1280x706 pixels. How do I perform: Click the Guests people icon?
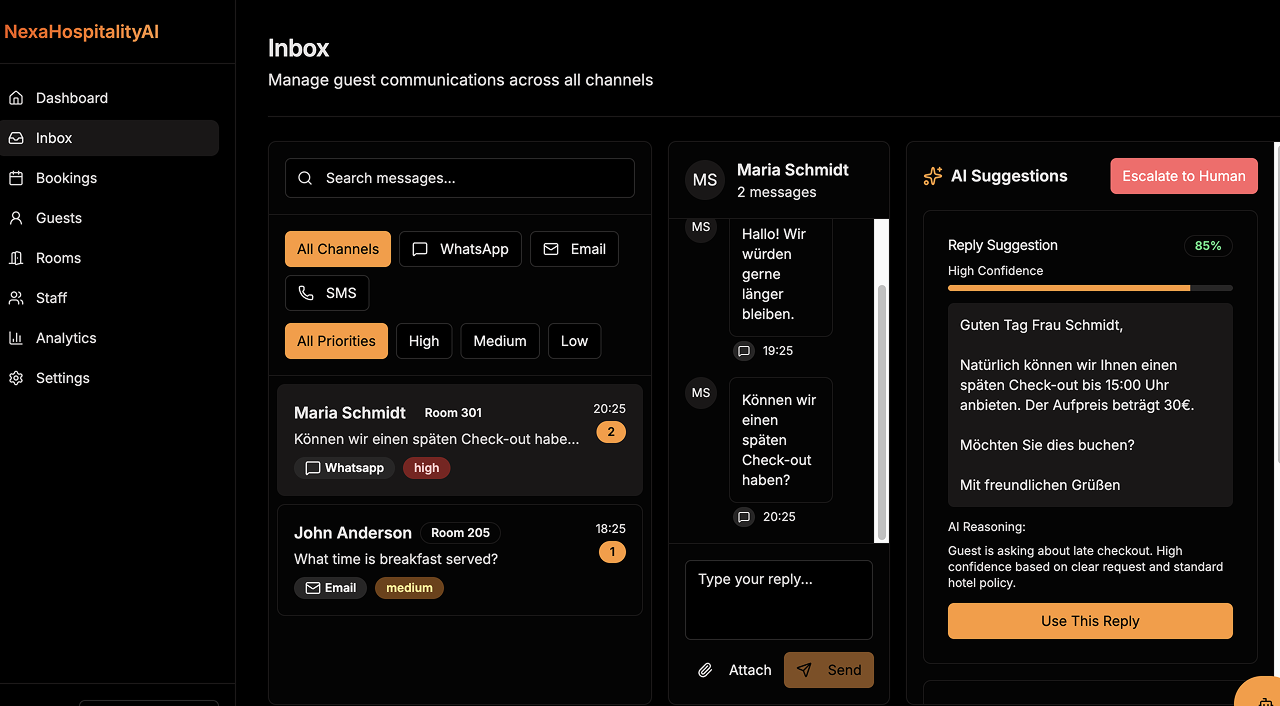[15, 217]
